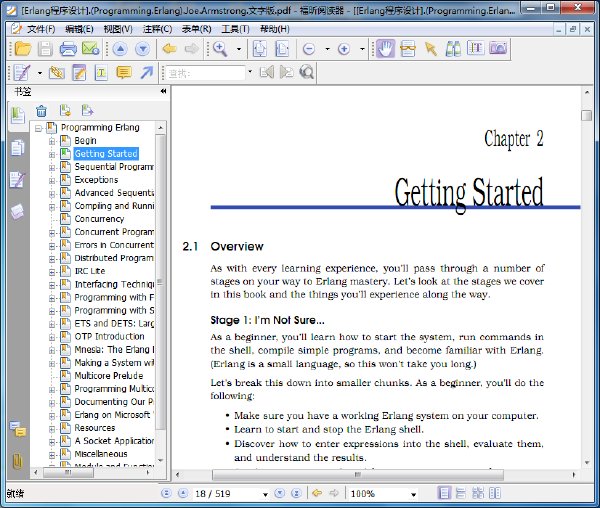Switch to continuous page layout view
Viewport: 600px width, 508px height.
click(x=461, y=493)
